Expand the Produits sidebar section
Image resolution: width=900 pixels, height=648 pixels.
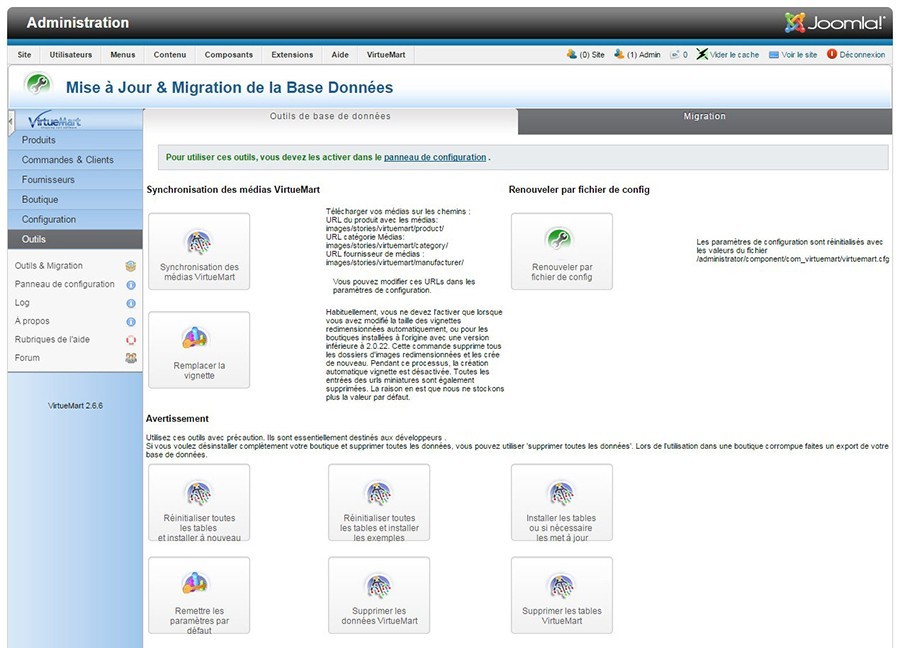tap(75, 140)
